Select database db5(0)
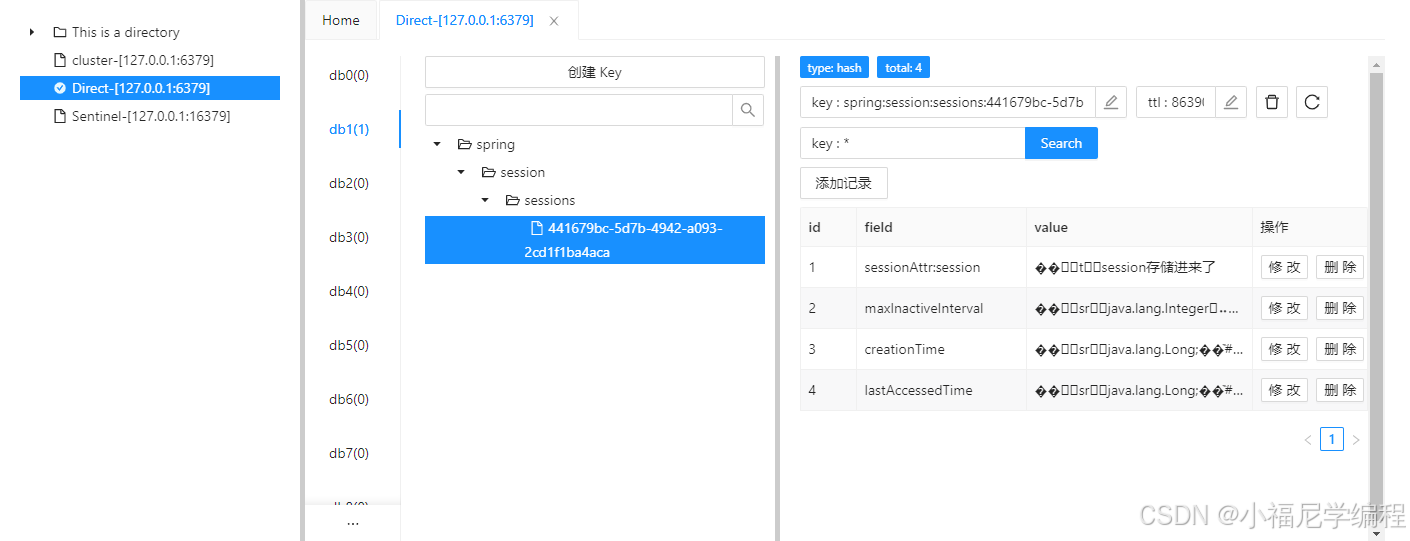Viewport: 1410px width, 541px height. click(x=350, y=345)
